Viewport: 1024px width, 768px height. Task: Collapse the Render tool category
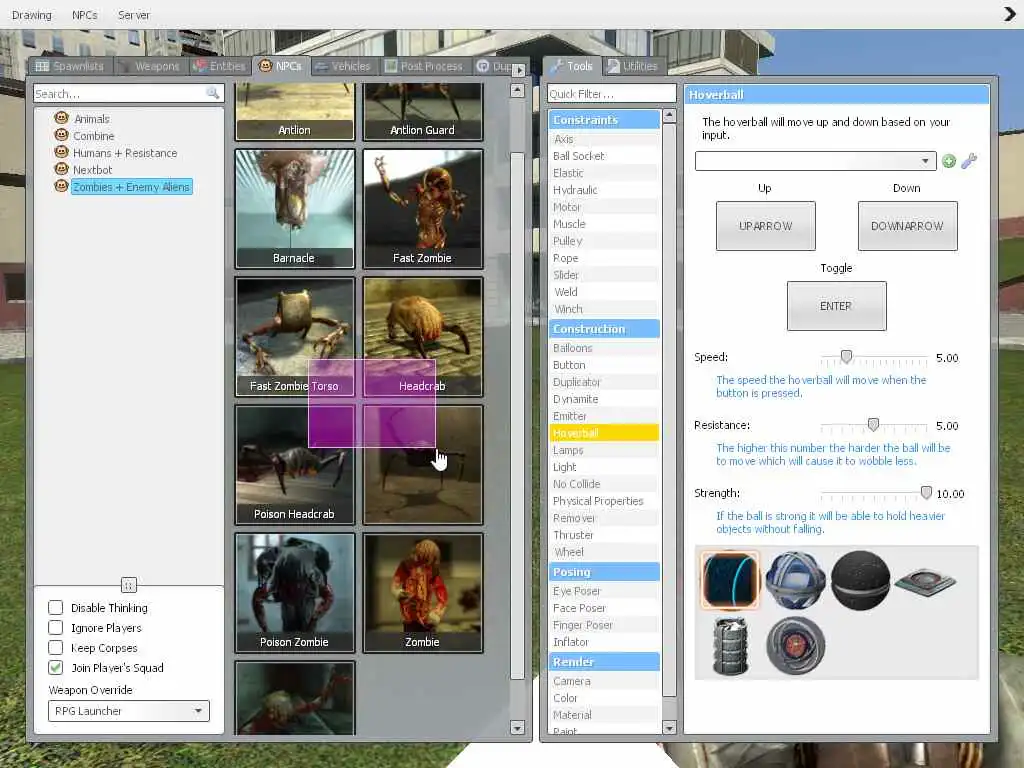coord(604,662)
